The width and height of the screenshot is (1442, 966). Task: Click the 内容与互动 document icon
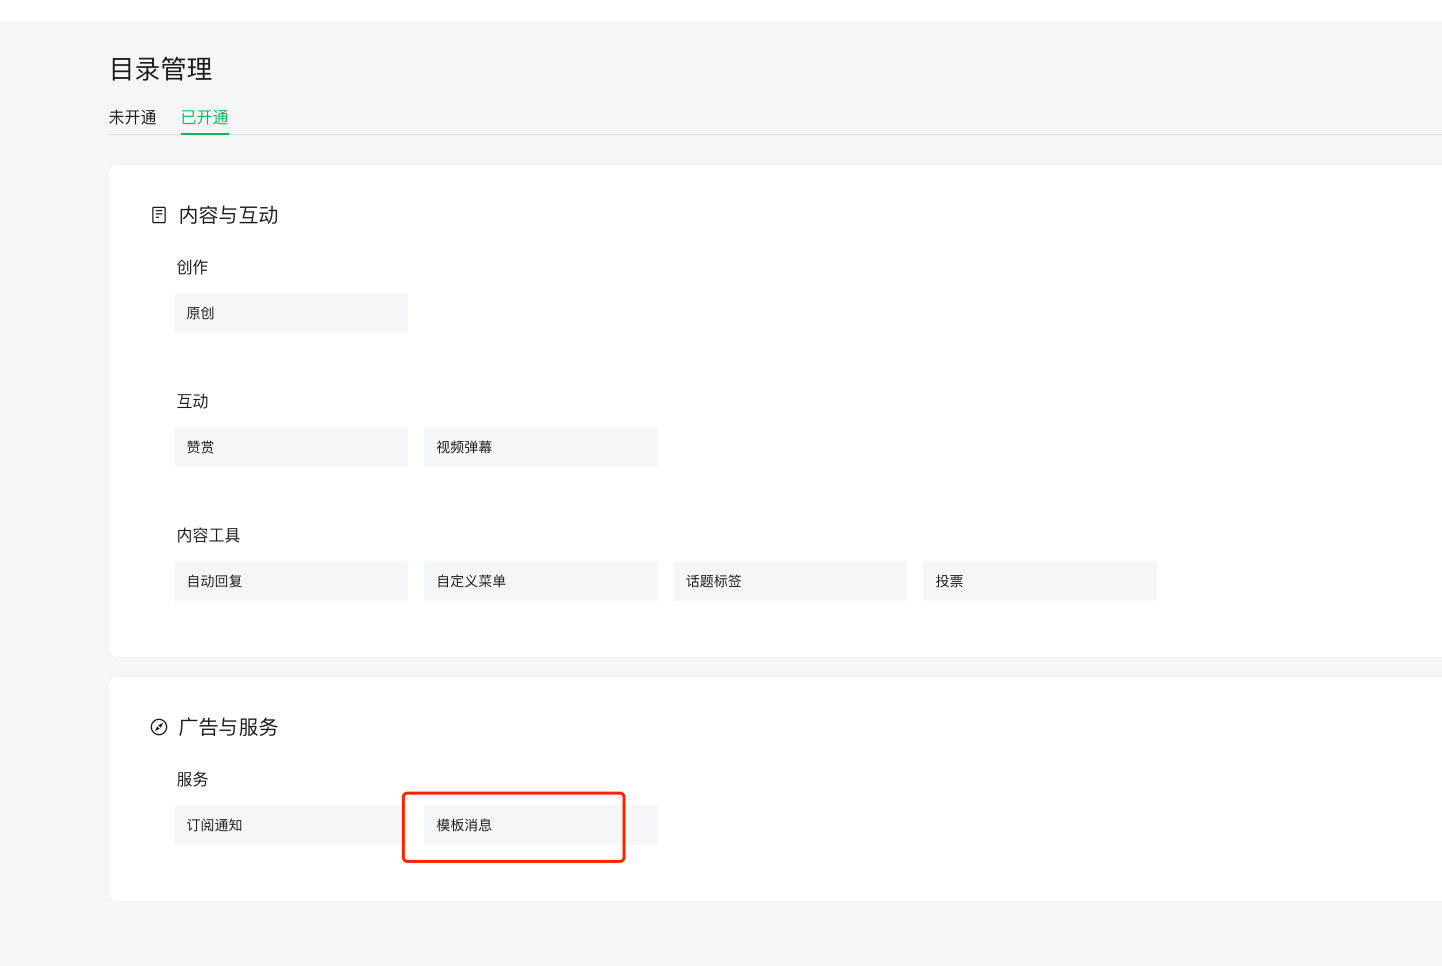click(159, 215)
